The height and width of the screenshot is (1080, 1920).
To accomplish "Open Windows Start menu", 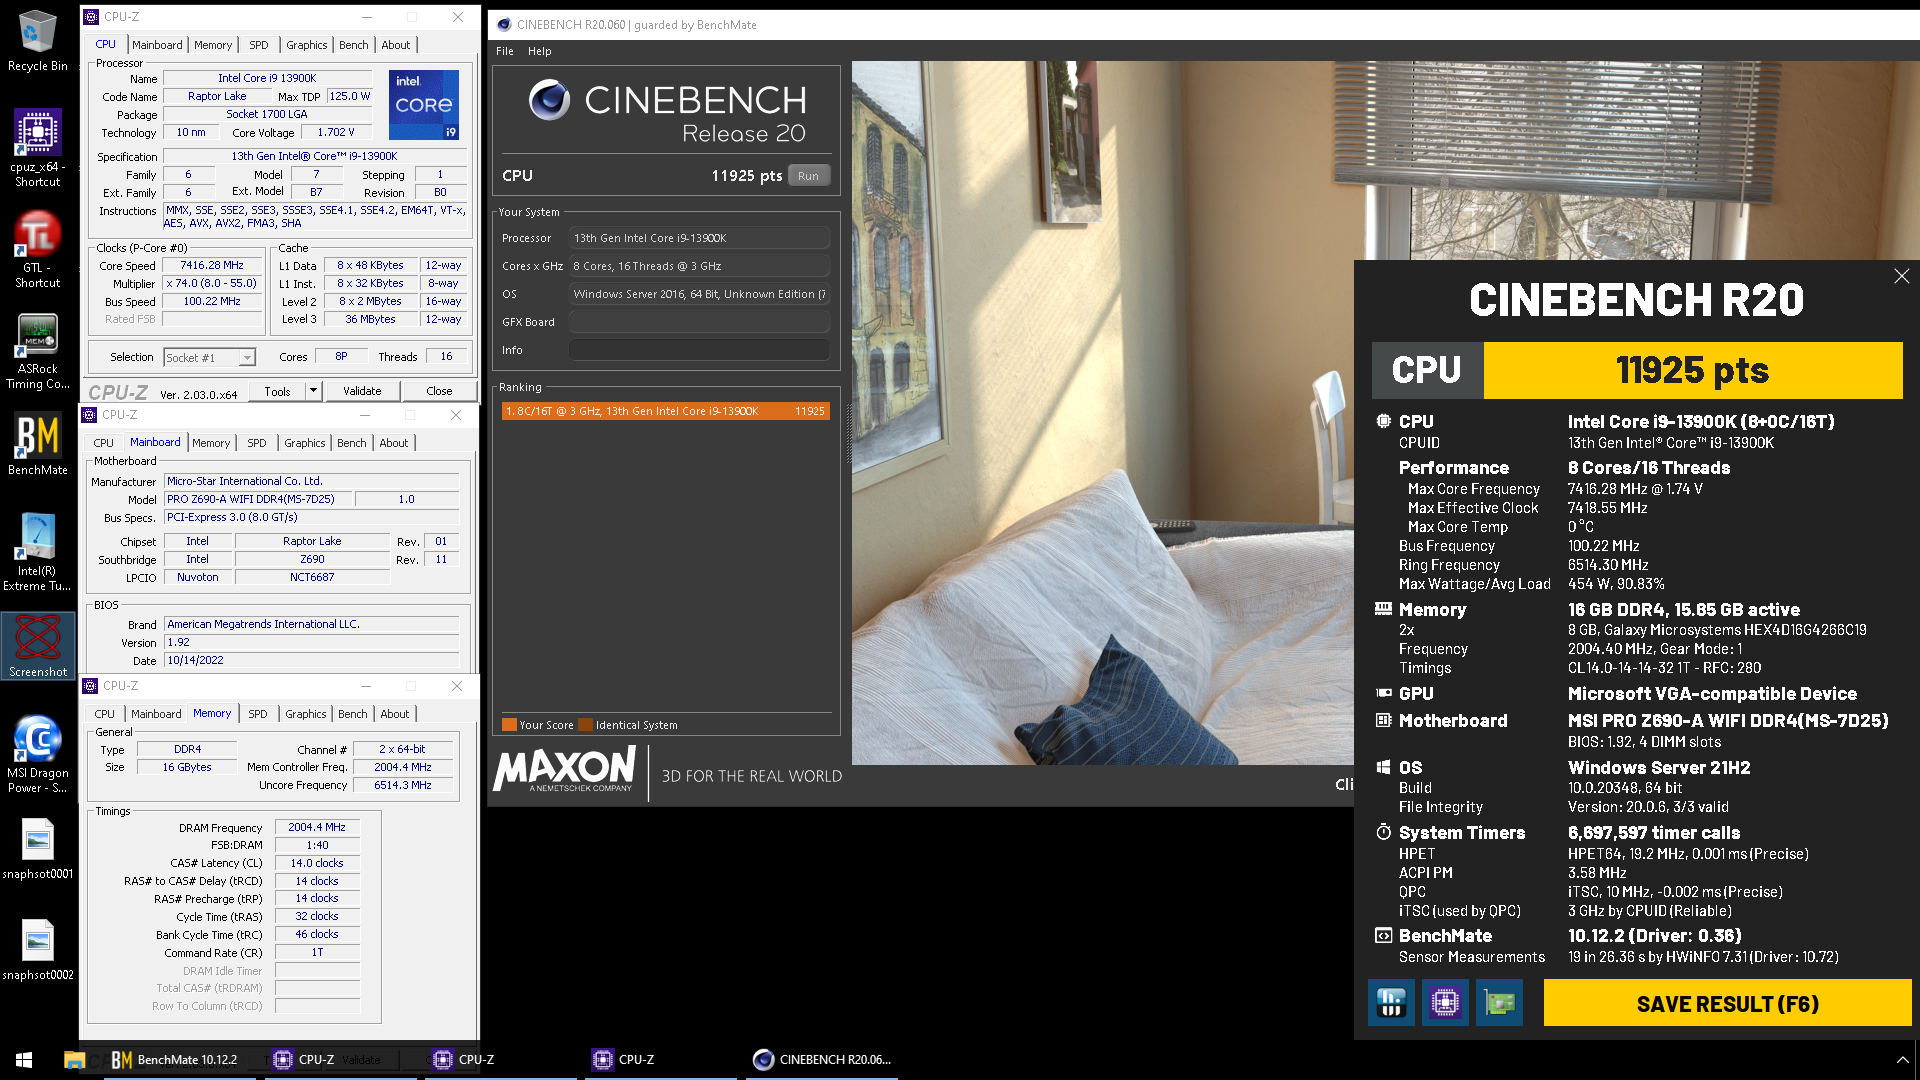I will (x=24, y=1060).
